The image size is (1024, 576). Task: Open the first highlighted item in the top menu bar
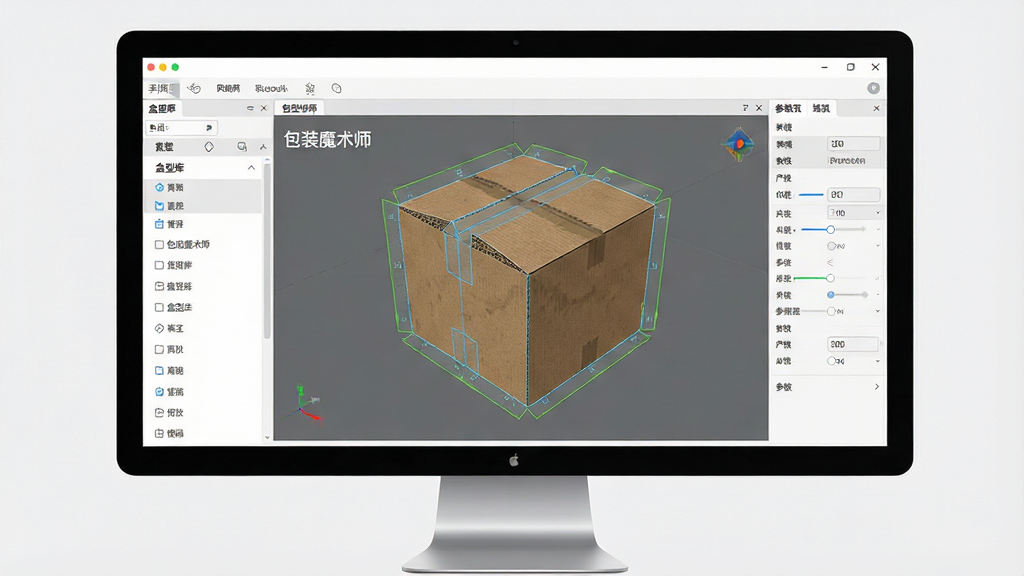coord(159,88)
